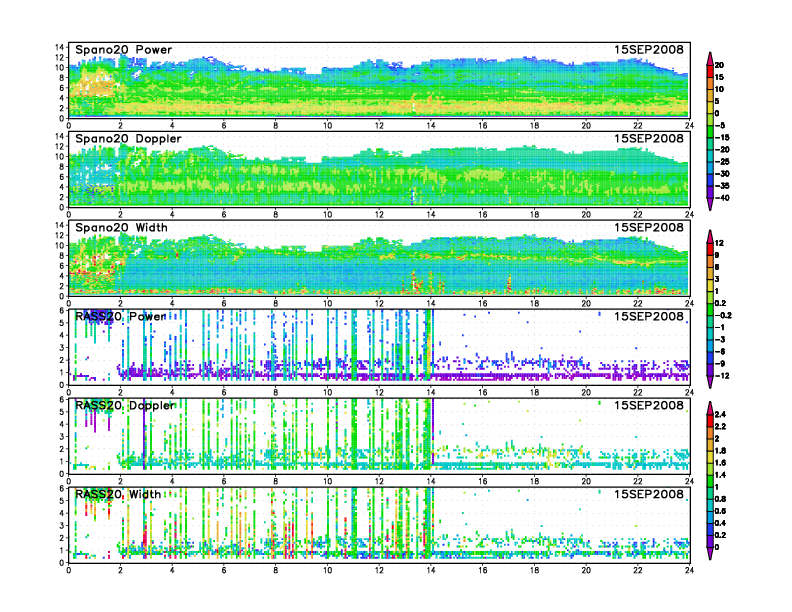Click the magenta top arrow of bottom colorbar
The height and width of the screenshot is (612, 792).
click(x=710, y=407)
